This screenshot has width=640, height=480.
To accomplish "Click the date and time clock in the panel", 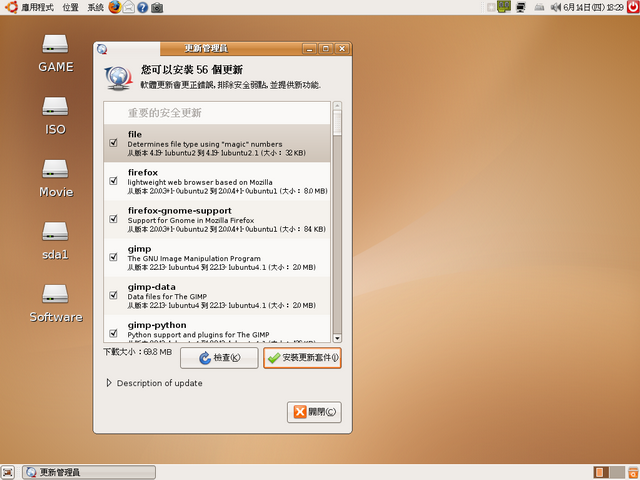I will tap(593, 7).
